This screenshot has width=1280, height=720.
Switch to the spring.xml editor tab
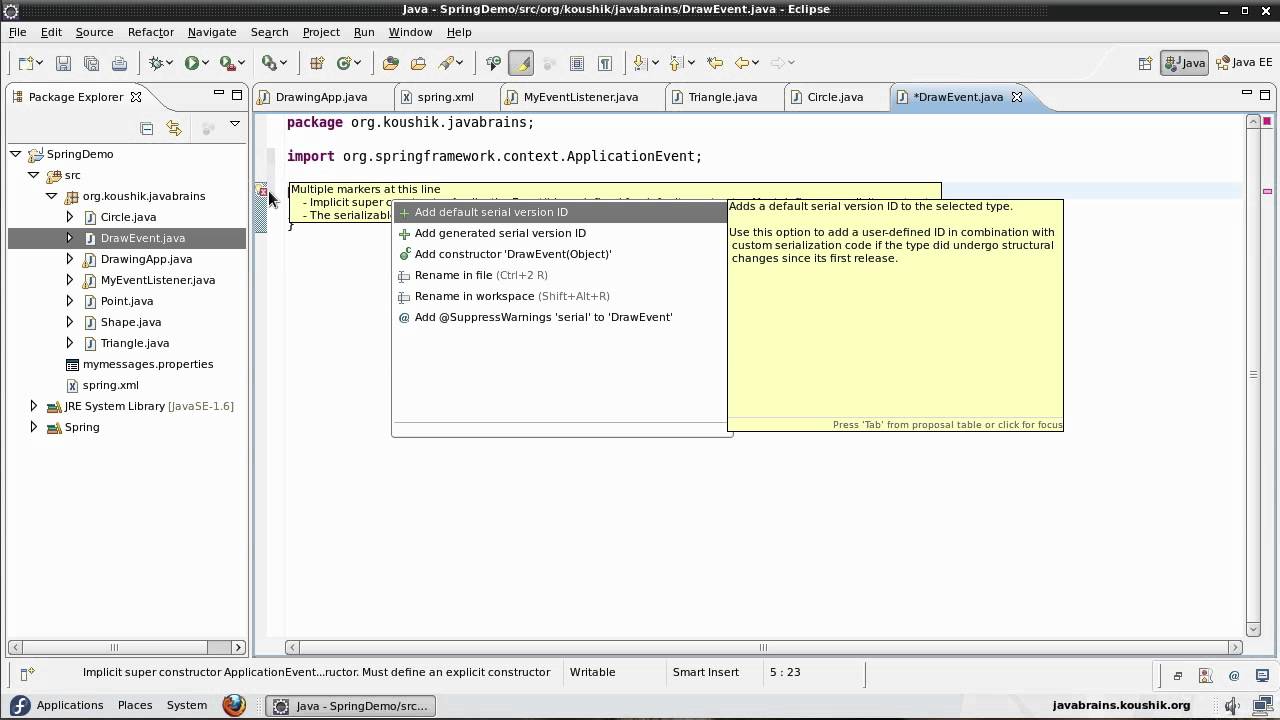445,97
